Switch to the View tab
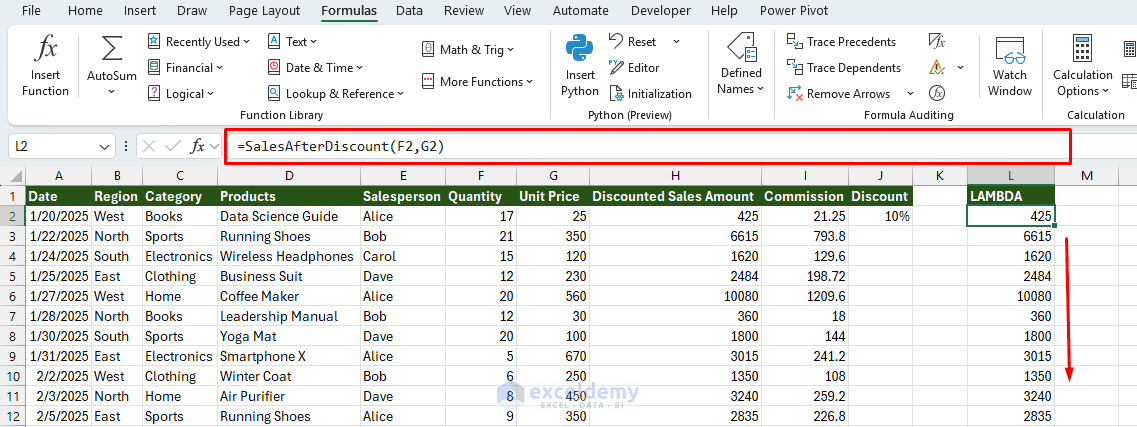Screen dimensions: 1137x427 [x=517, y=11]
